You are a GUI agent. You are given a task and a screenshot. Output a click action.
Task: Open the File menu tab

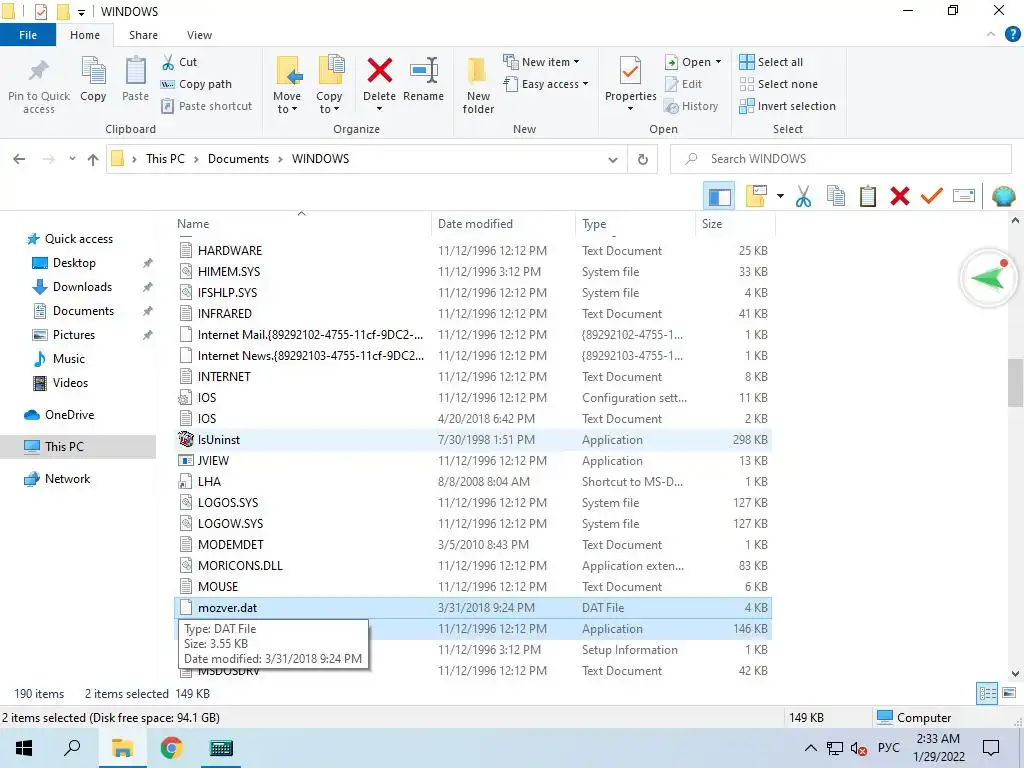tap(28, 35)
